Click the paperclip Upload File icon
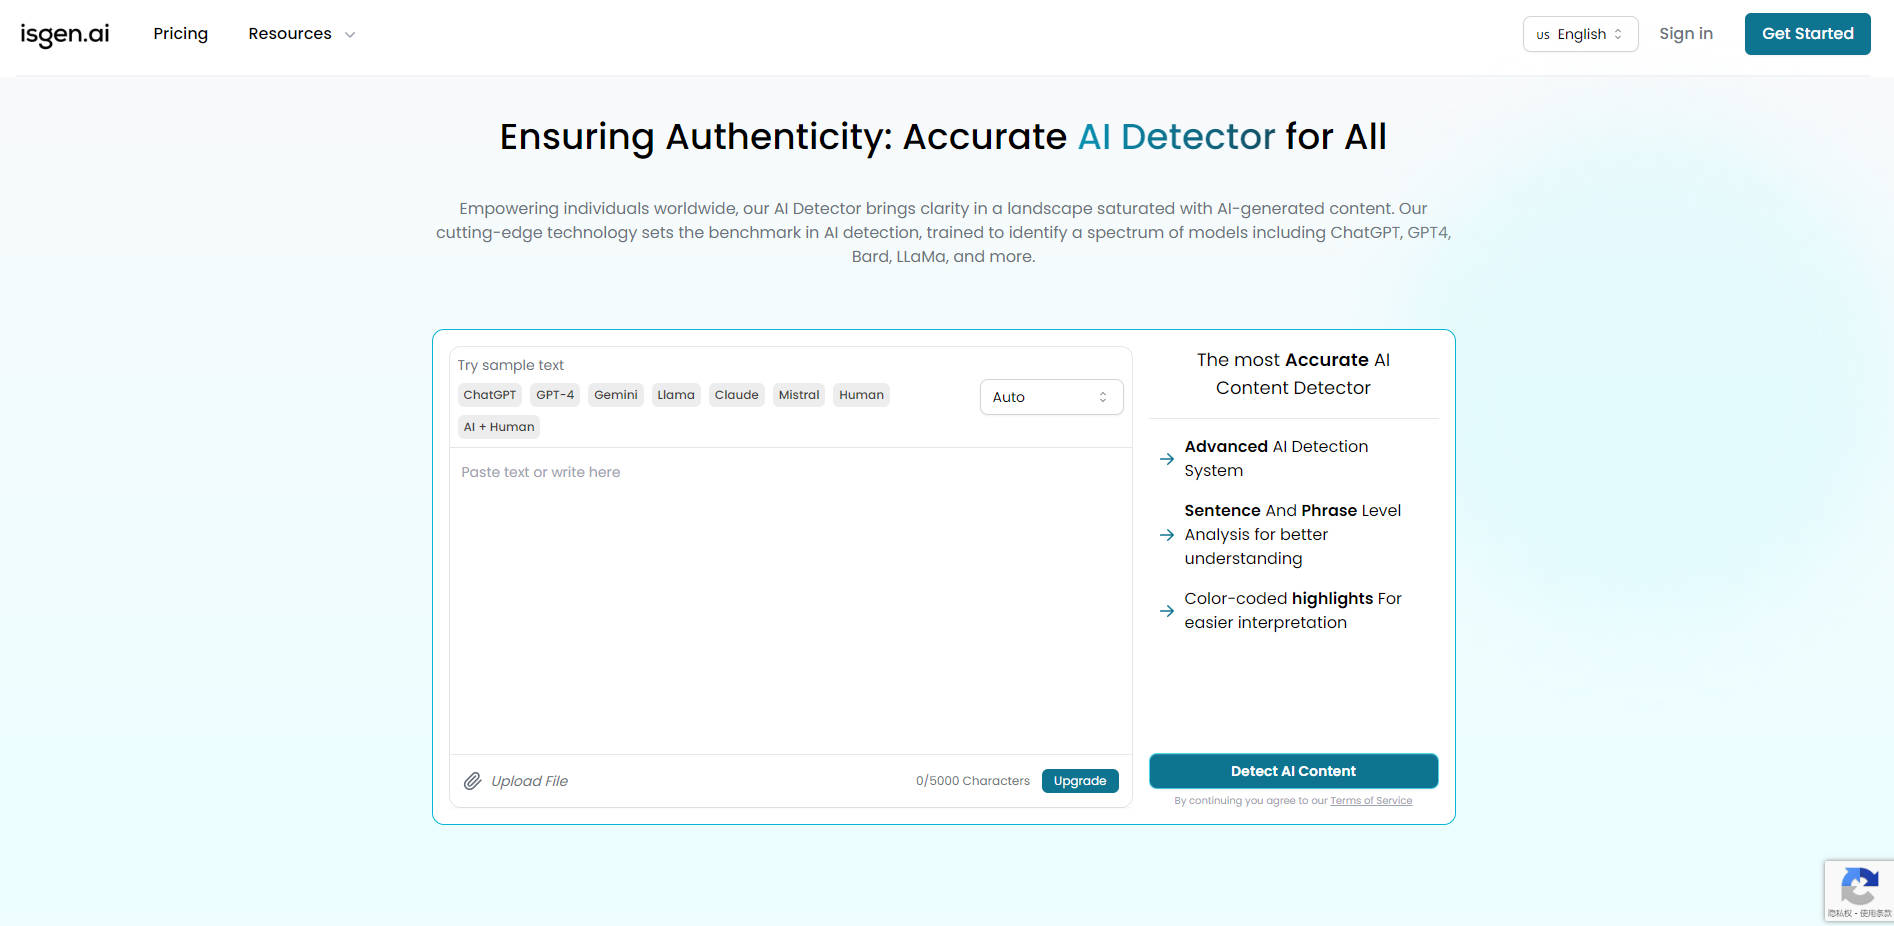Screen dimensions: 1894x926 pos(473,781)
